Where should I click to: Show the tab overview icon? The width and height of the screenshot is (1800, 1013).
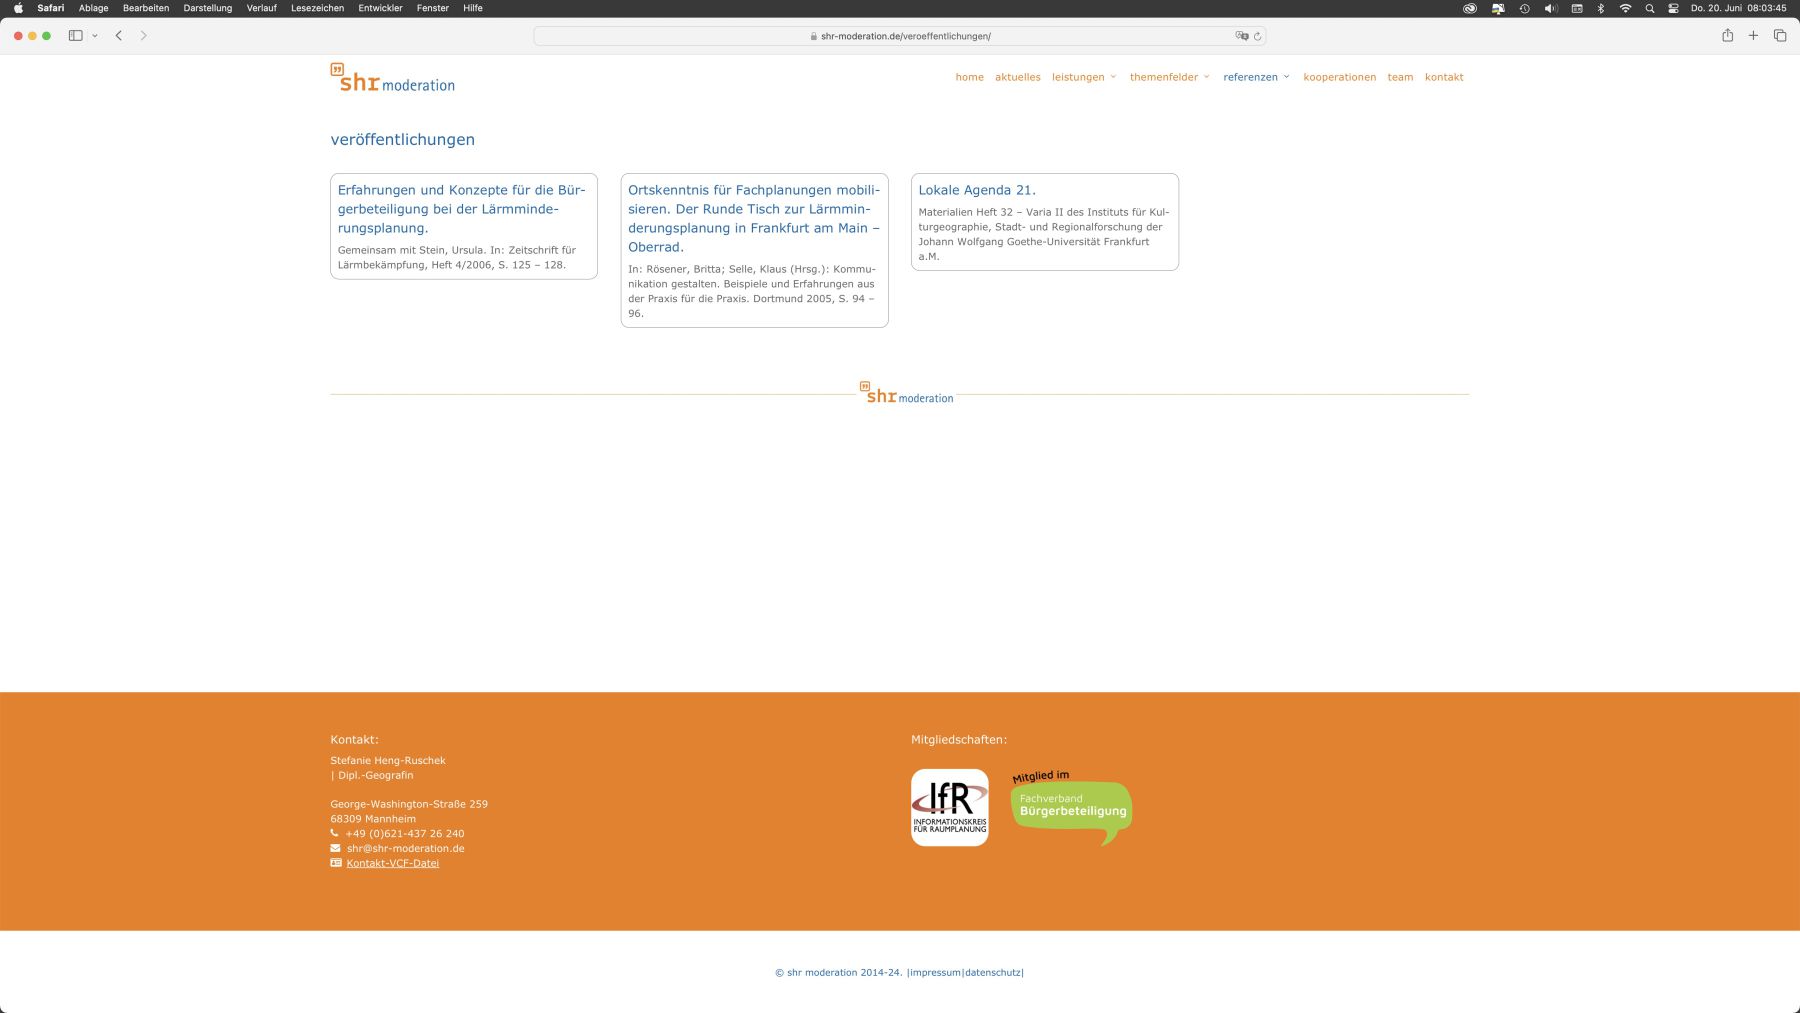click(1780, 35)
